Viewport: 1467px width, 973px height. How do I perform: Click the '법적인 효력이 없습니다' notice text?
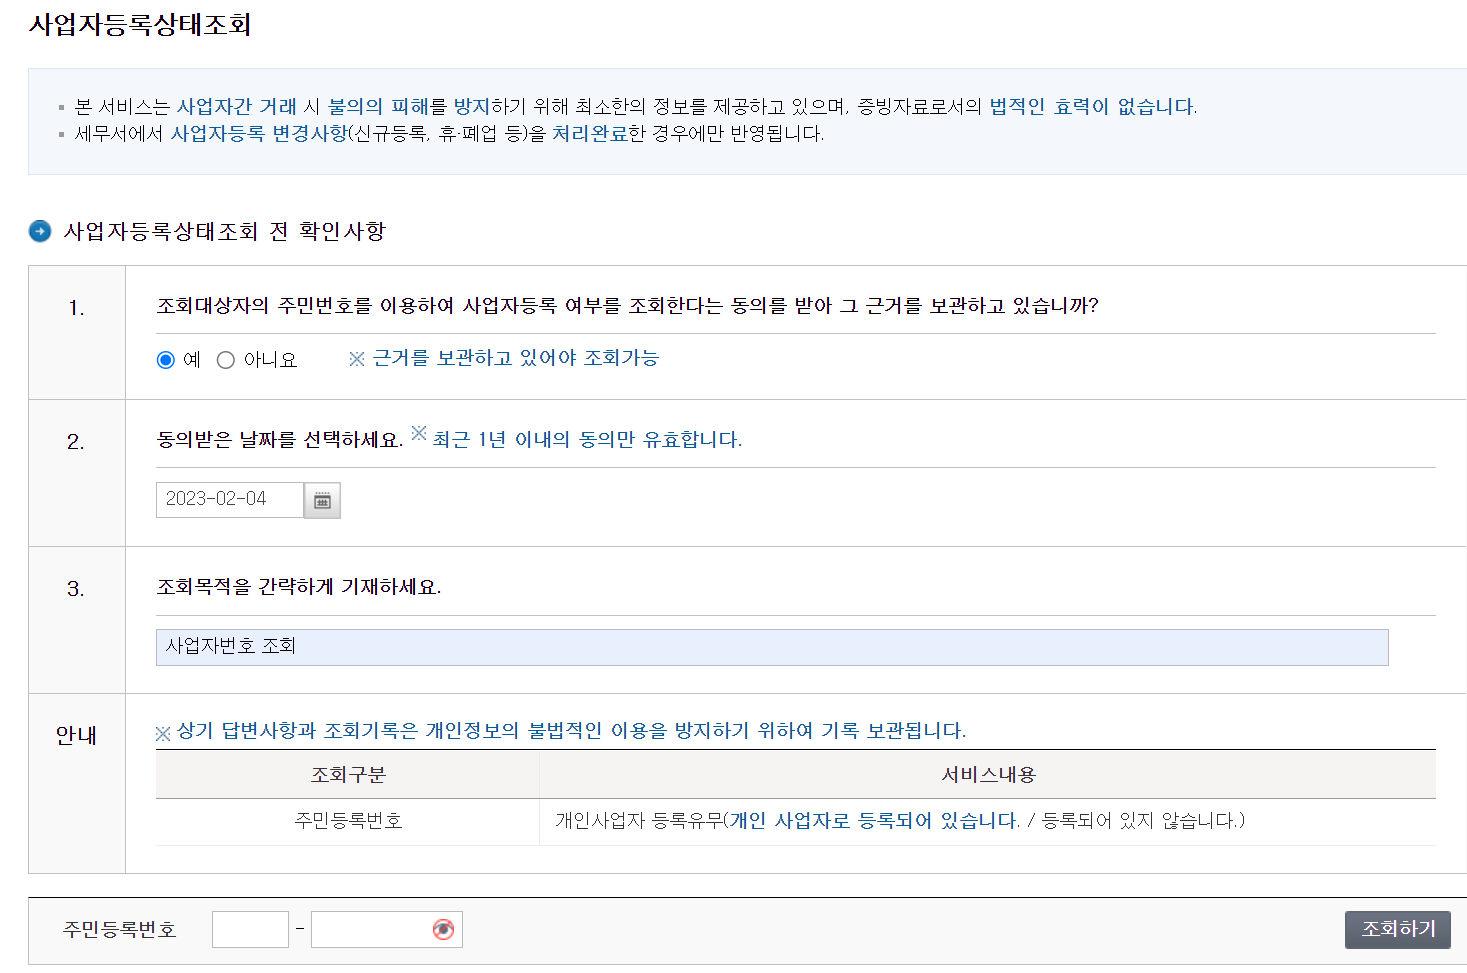tap(1093, 107)
